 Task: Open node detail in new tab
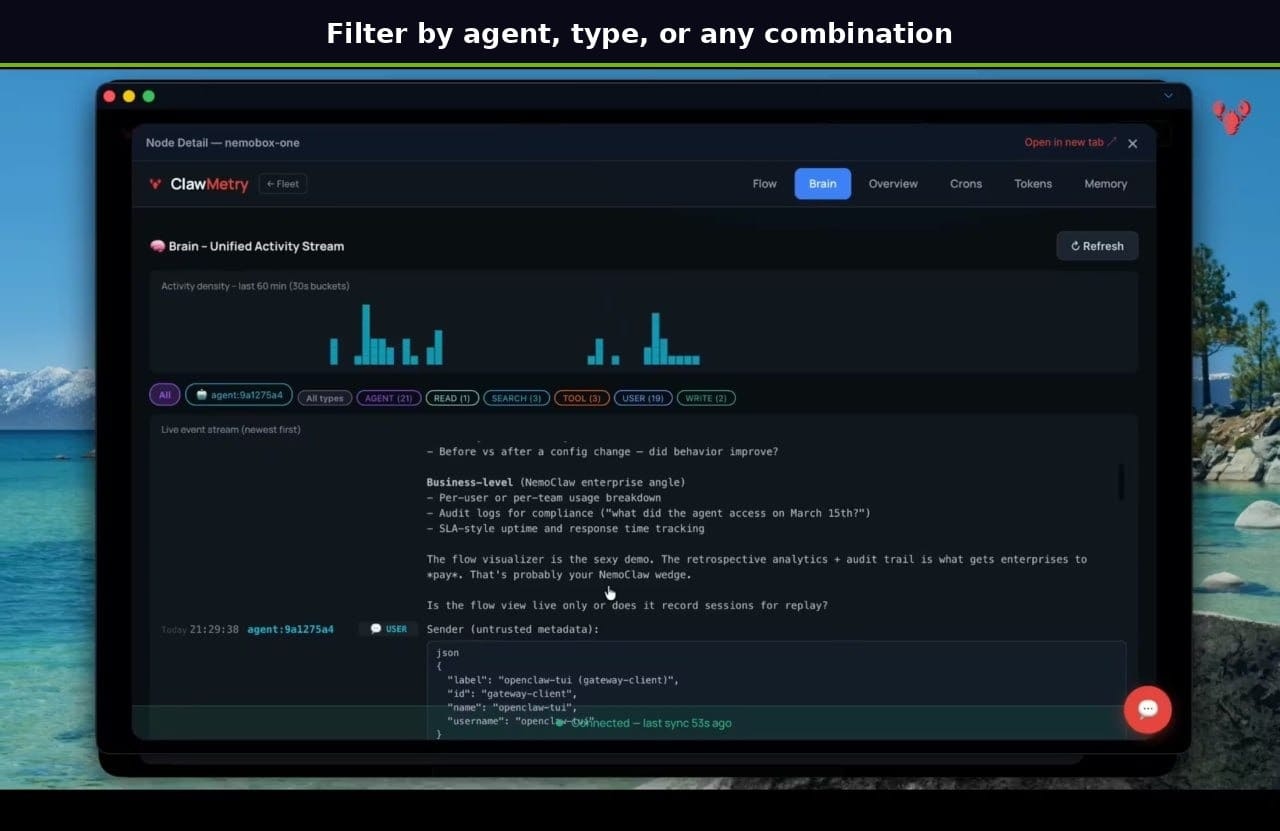[1070, 143]
